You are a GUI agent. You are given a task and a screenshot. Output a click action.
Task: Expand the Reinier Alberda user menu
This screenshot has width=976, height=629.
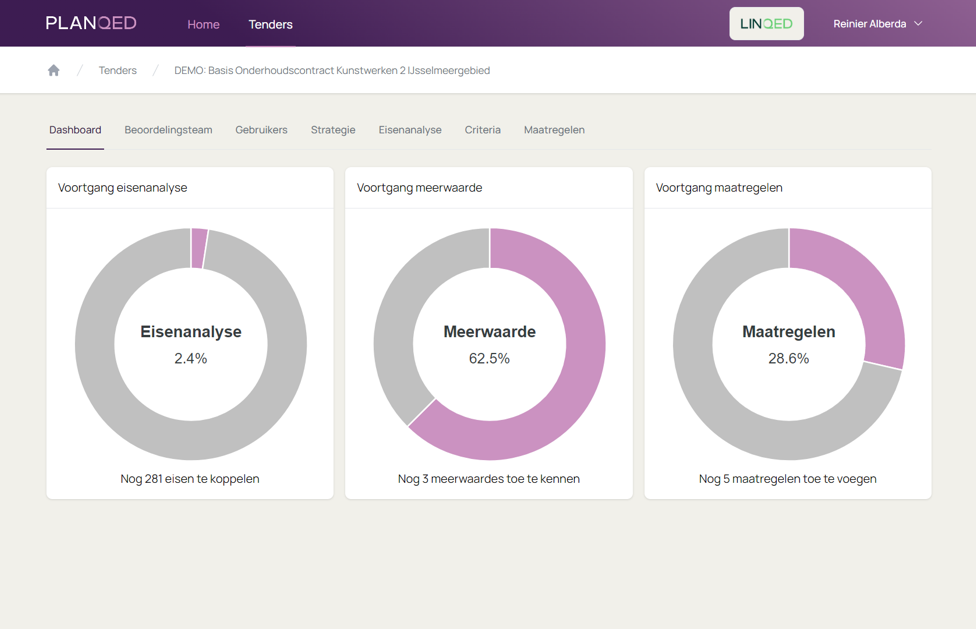tap(878, 24)
